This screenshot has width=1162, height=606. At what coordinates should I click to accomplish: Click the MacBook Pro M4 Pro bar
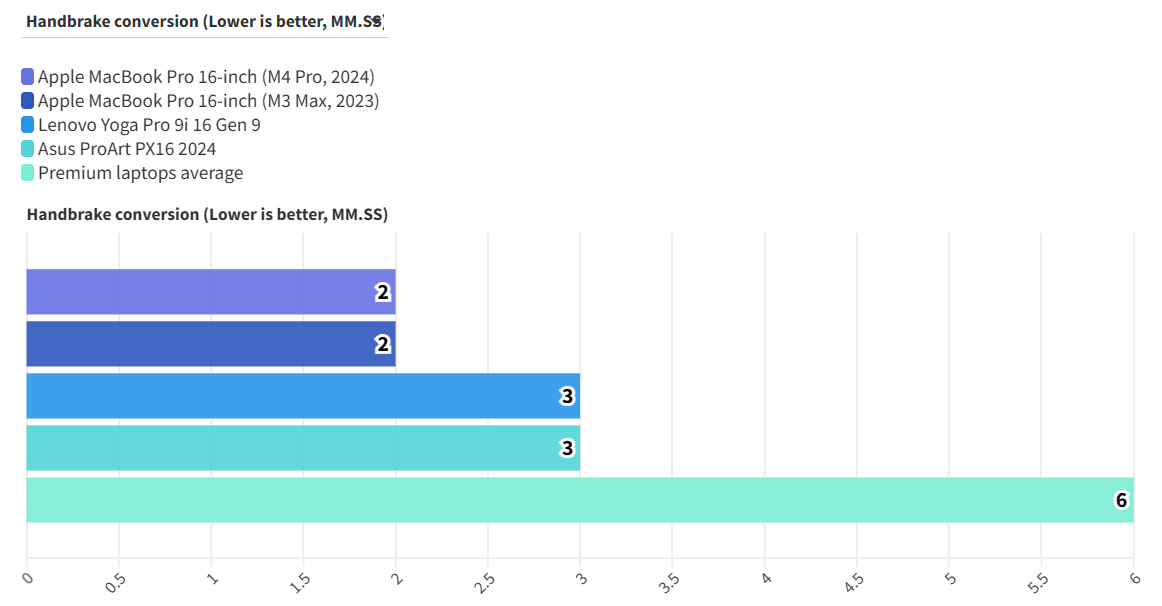click(210, 292)
